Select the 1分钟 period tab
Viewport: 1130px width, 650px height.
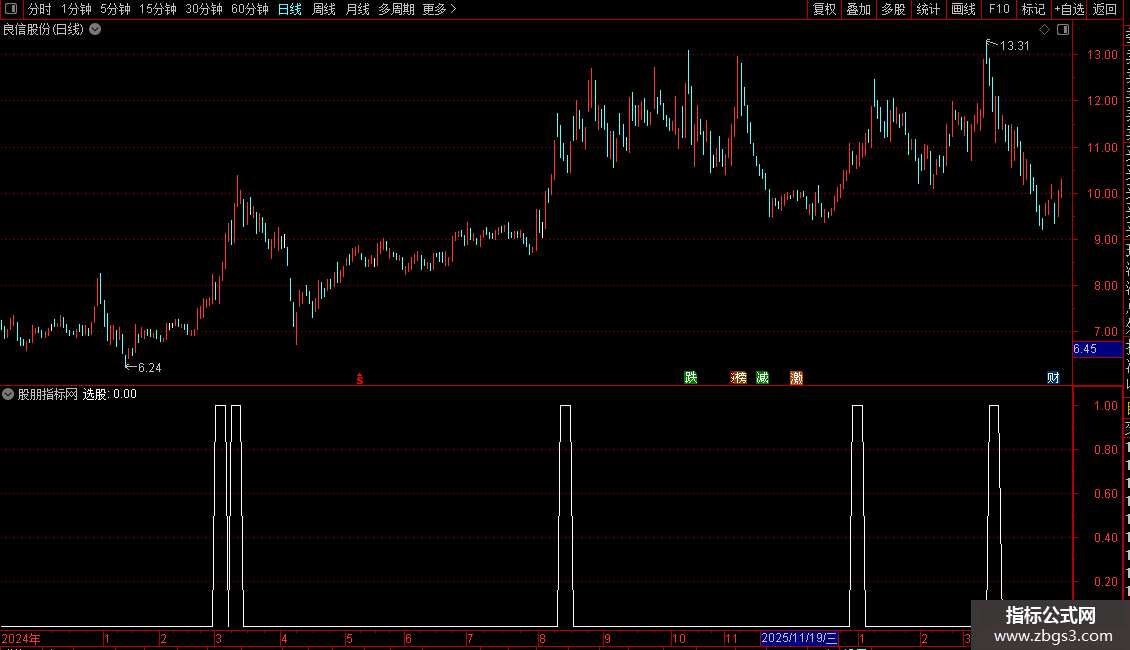(76, 9)
